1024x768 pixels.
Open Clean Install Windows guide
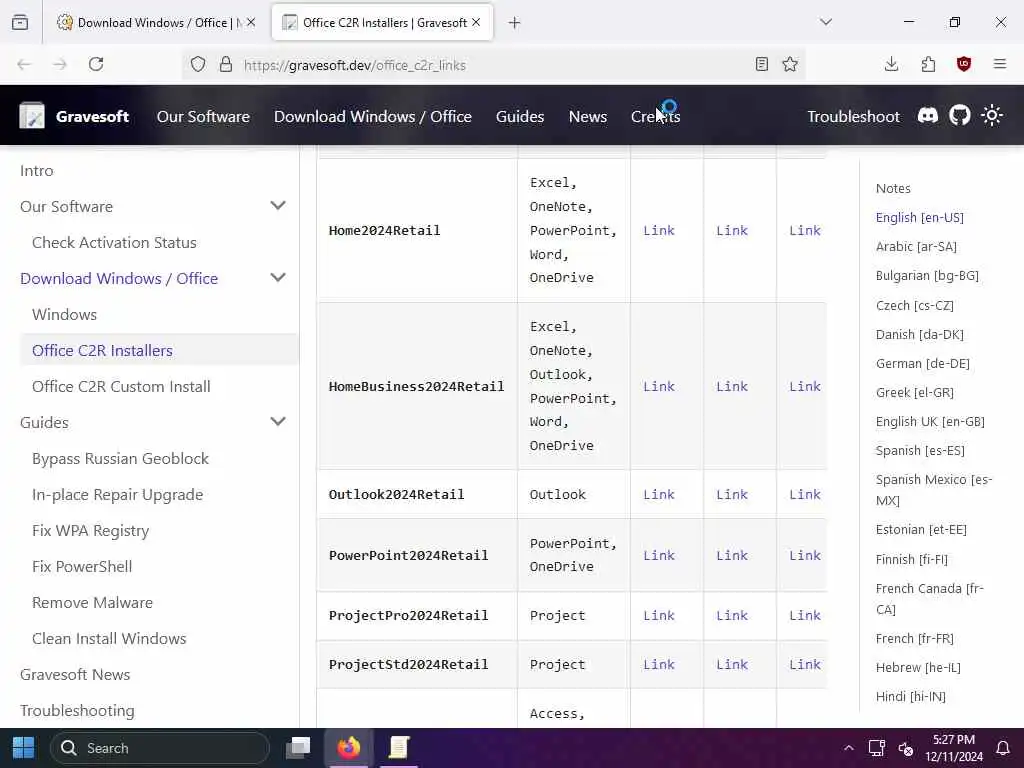pos(109,638)
